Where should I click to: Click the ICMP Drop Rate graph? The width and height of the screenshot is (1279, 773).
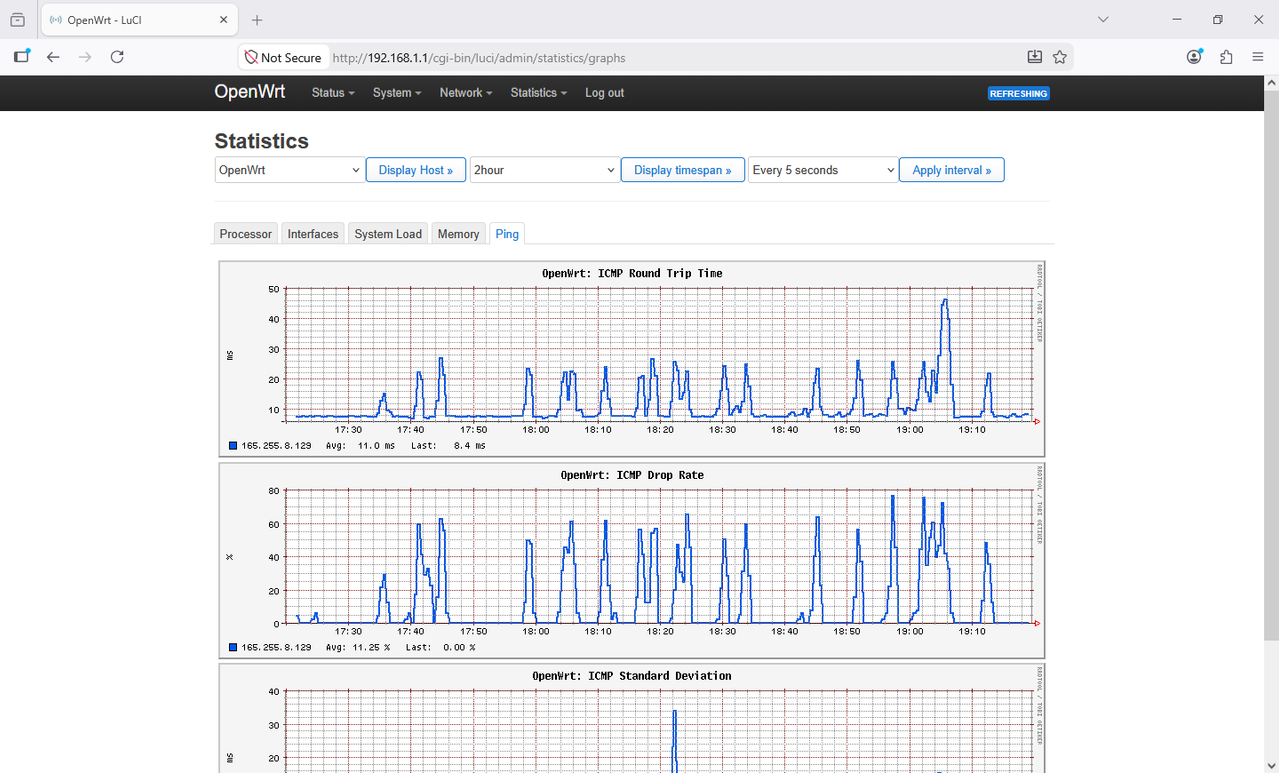(632, 561)
